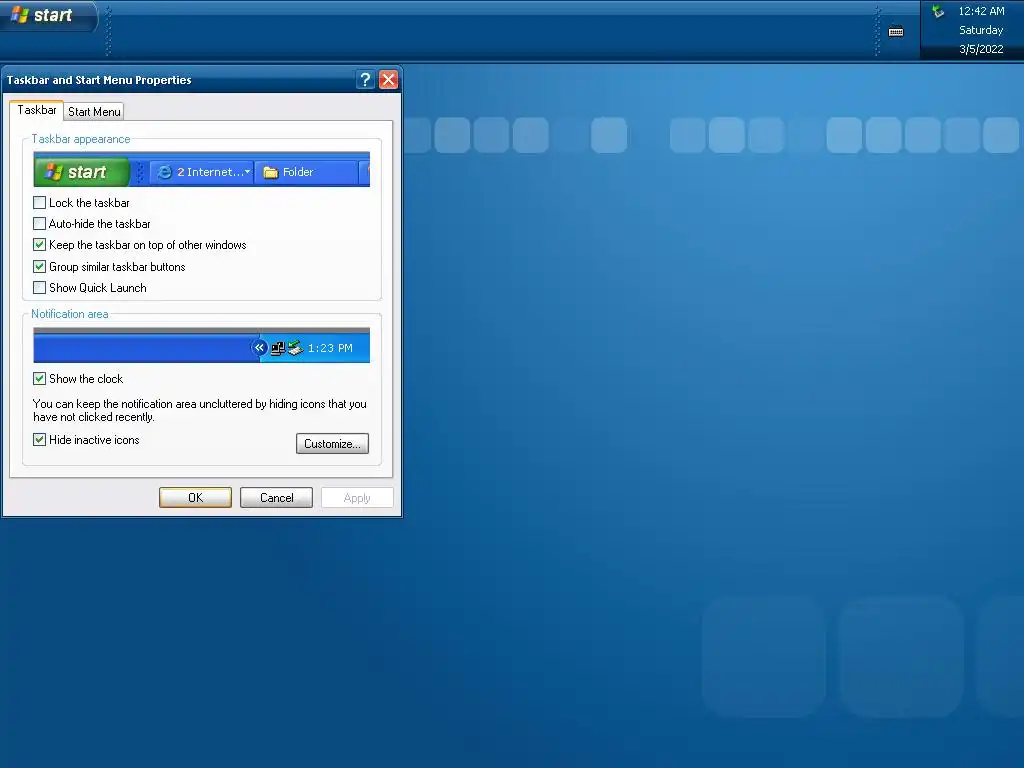This screenshot has width=1024, height=768.
Task: Click the Safely Remove Hardware tray icon
Action: pyautogui.click(x=938, y=11)
